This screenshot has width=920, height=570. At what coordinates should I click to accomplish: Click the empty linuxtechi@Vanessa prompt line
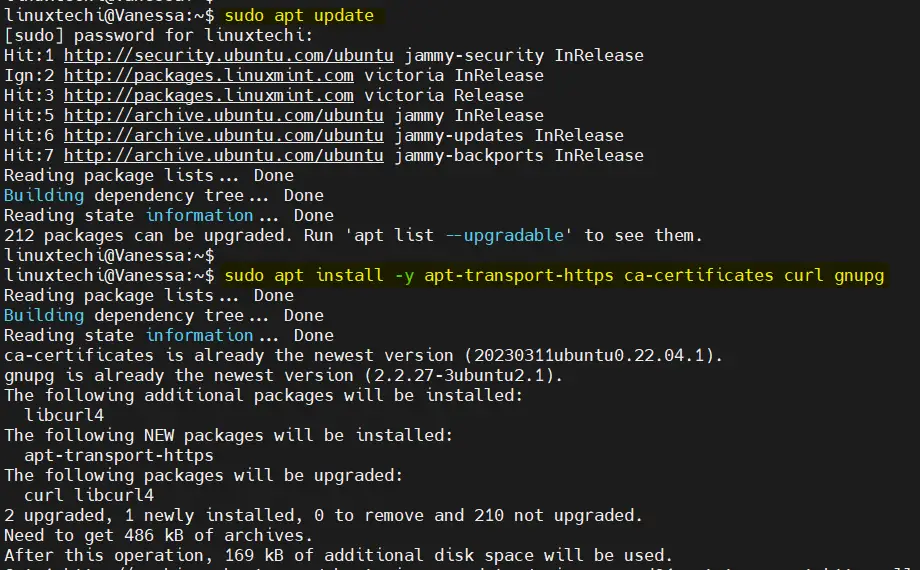click(109, 255)
